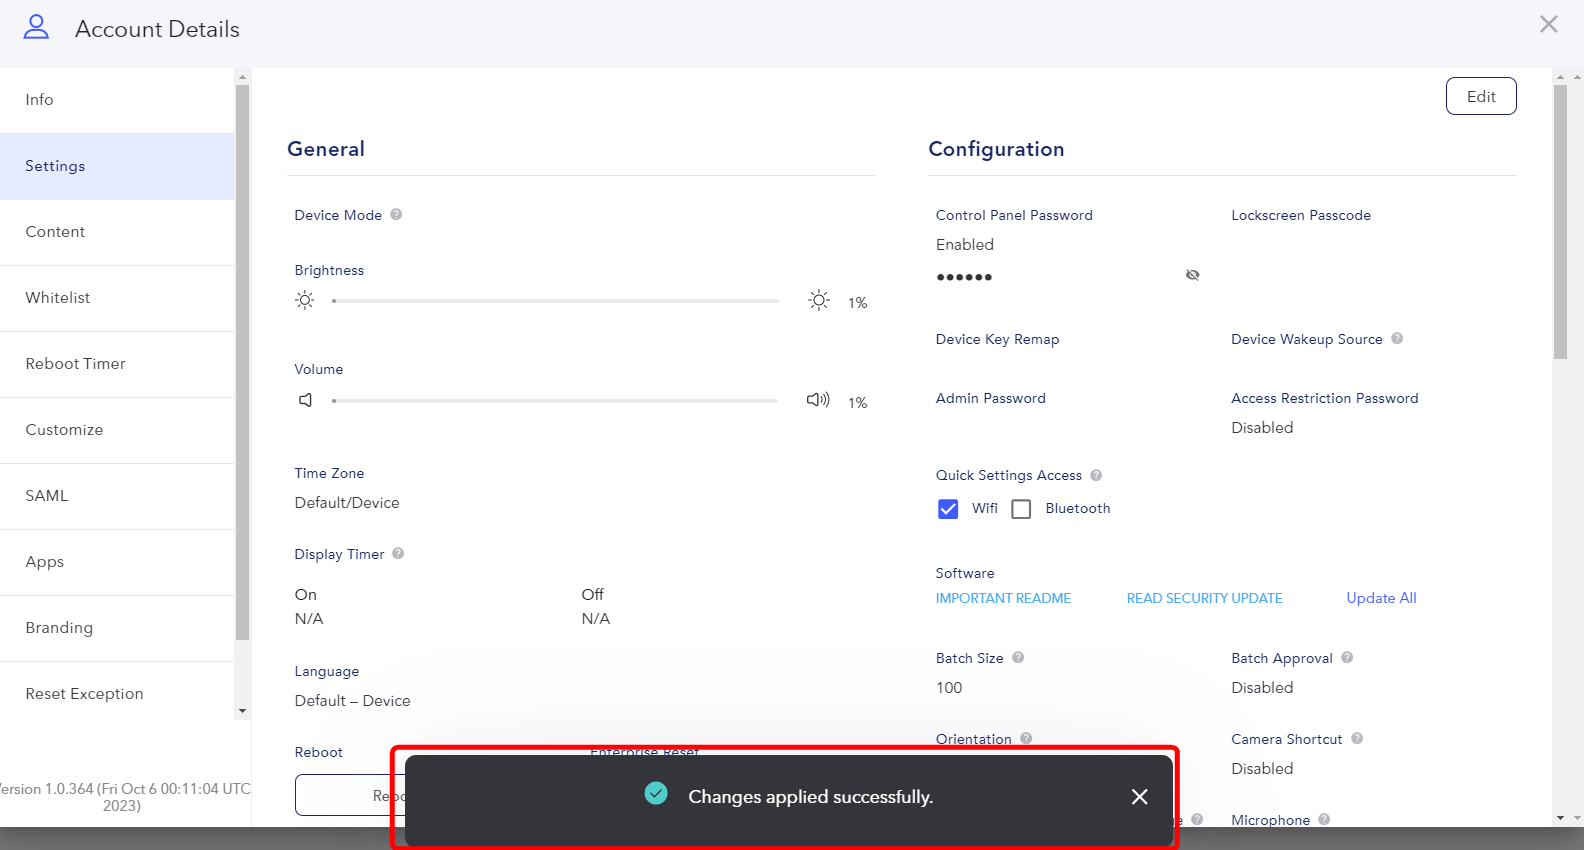Open the READ SECURITY UPDATE link
This screenshot has height=850, width=1584.
(1204, 598)
